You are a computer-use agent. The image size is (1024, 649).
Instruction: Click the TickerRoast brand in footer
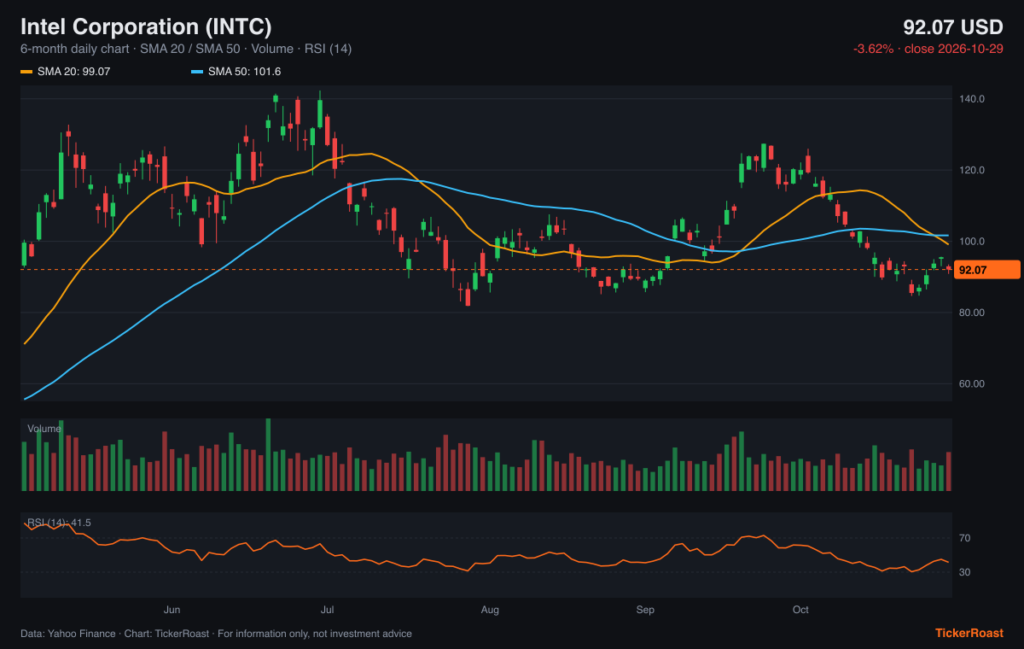pyautogui.click(x=969, y=633)
